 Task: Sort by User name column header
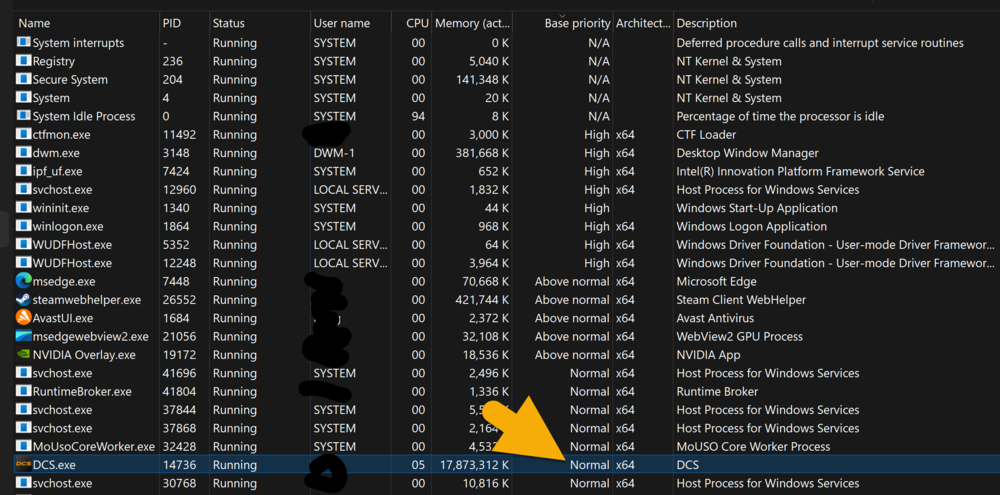click(x=341, y=24)
